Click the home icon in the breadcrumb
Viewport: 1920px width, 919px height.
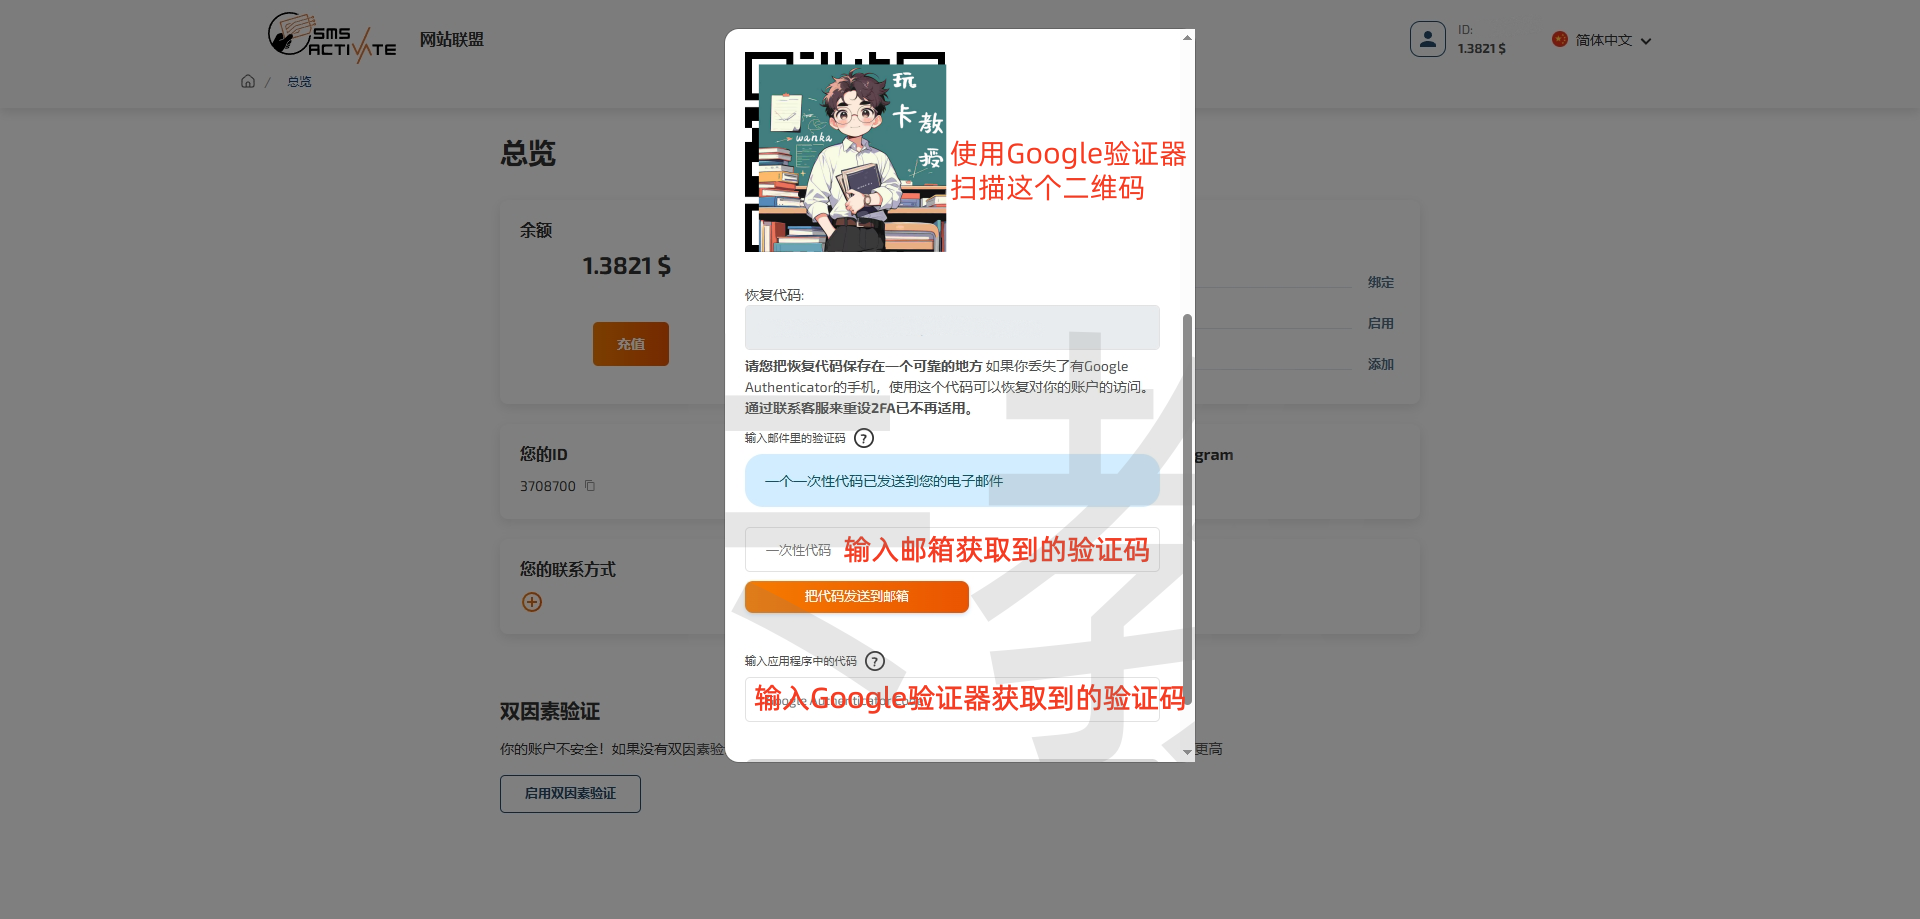point(247,81)
